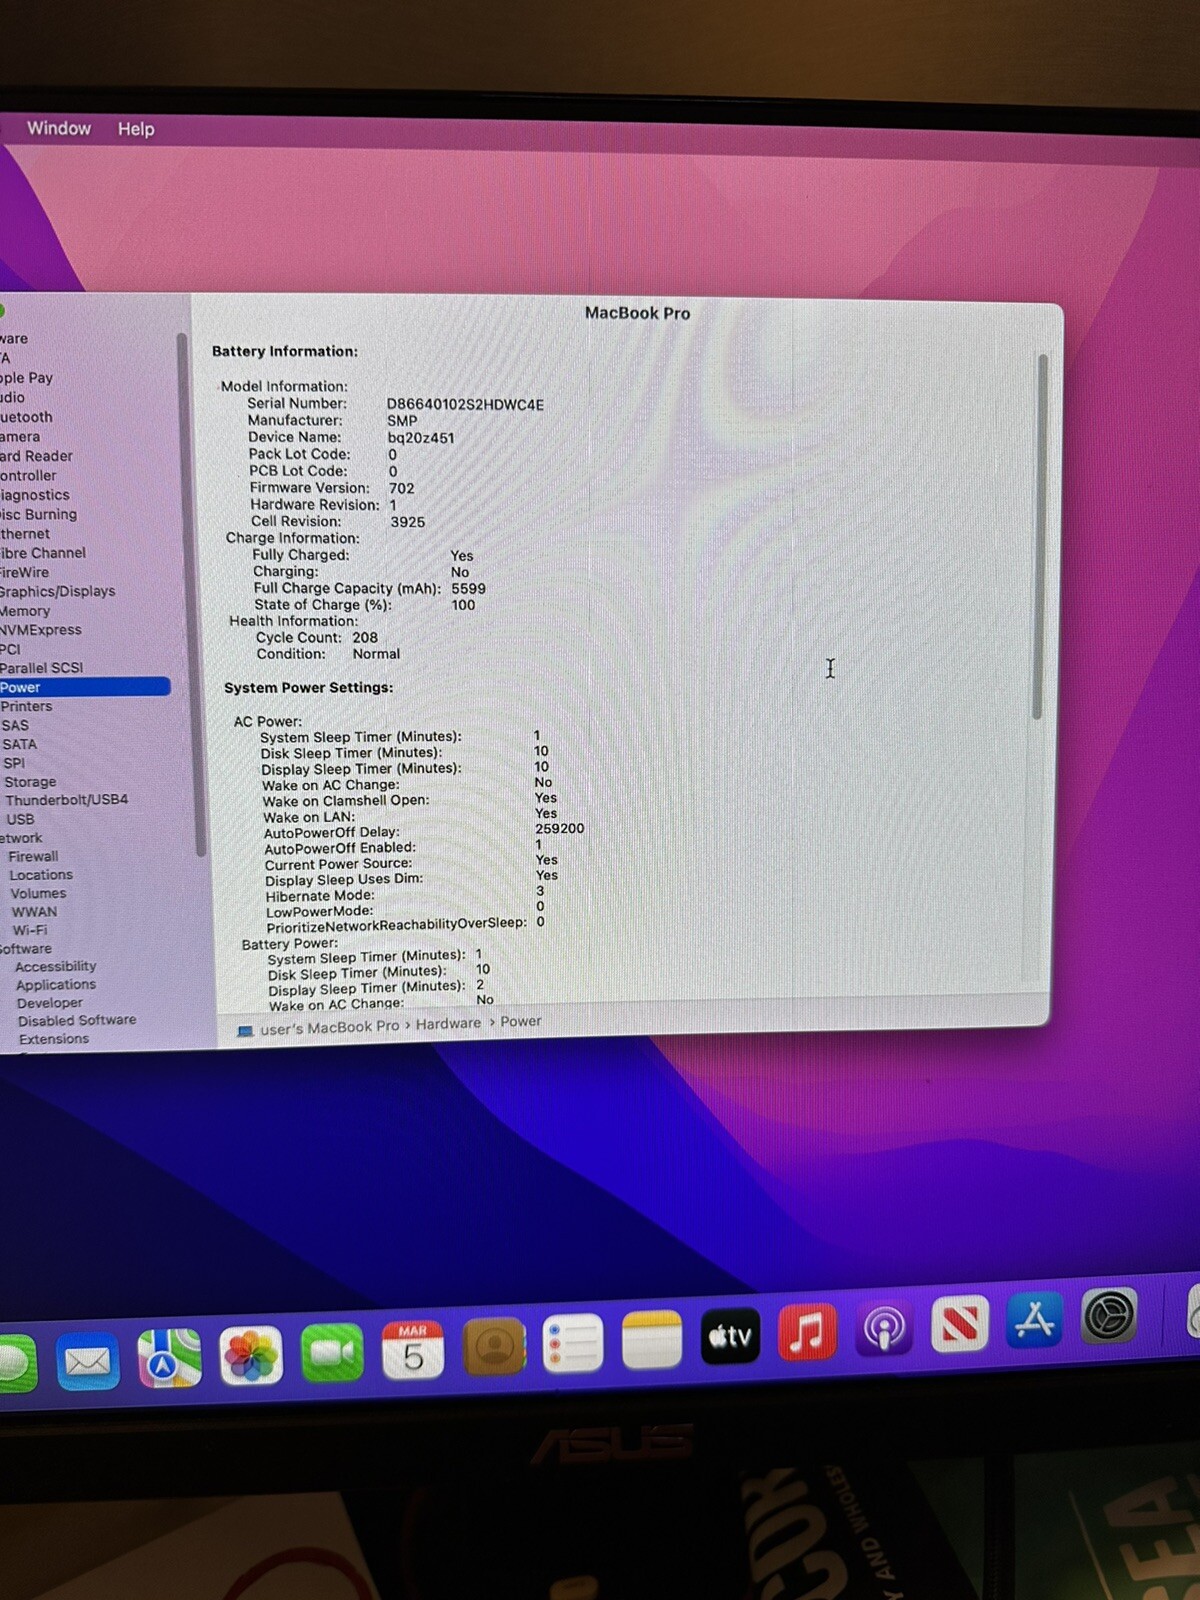View Firewall settings information
The height and width of the screenshot is (1600, 1200).
(x=33, y=857)
